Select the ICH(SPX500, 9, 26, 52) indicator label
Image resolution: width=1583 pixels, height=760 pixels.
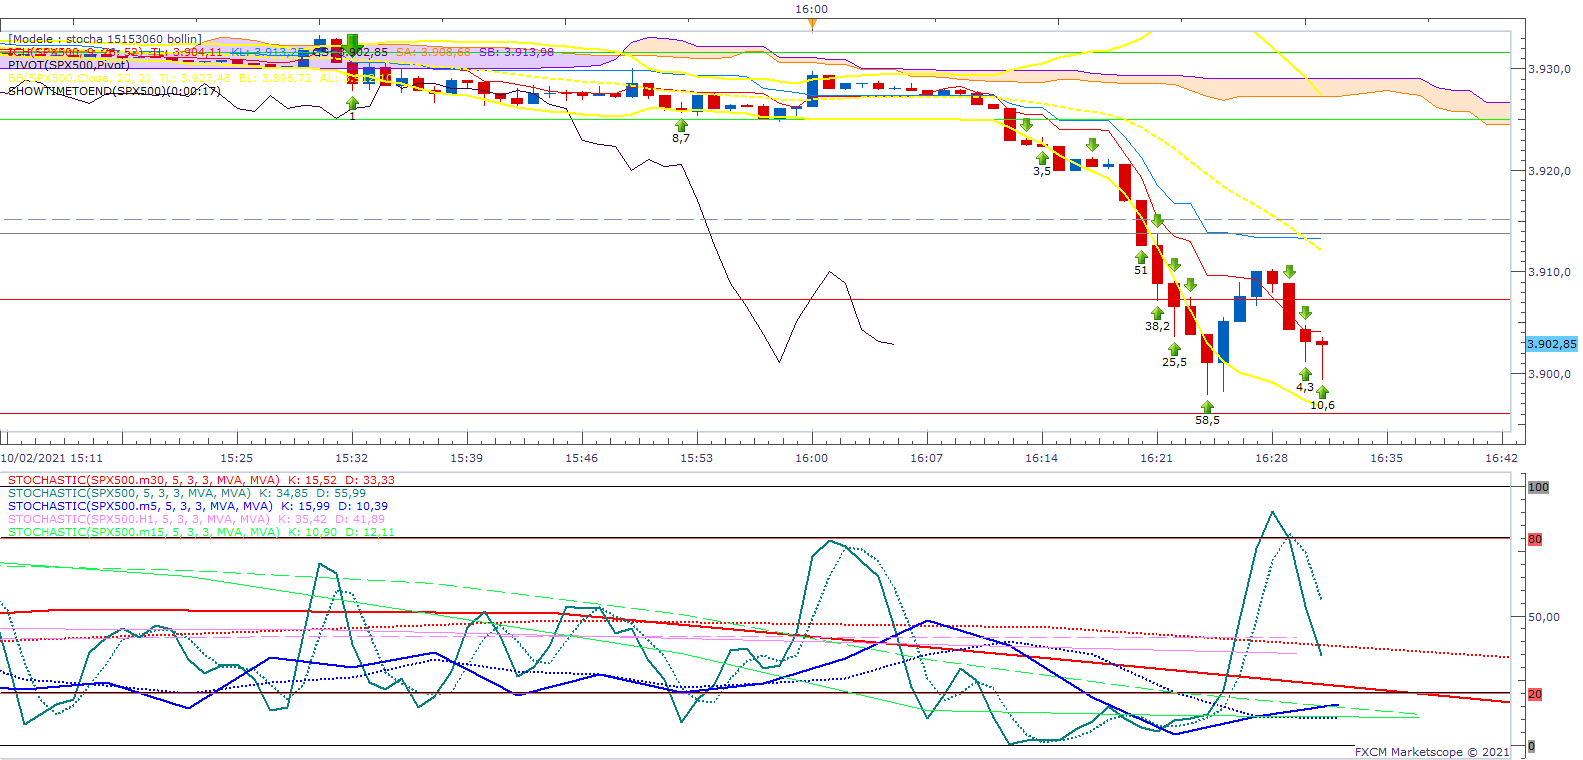[281, 52]
